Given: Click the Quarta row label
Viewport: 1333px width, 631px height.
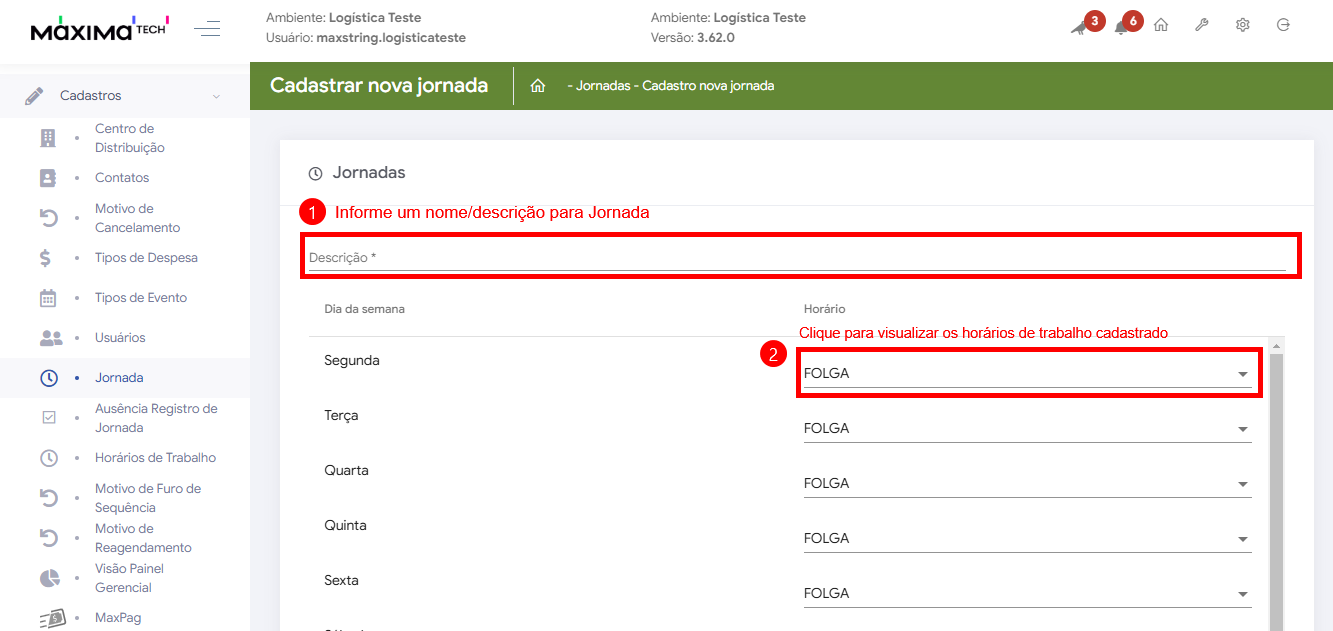Looking at the screenshot, I should pos(346,470).
